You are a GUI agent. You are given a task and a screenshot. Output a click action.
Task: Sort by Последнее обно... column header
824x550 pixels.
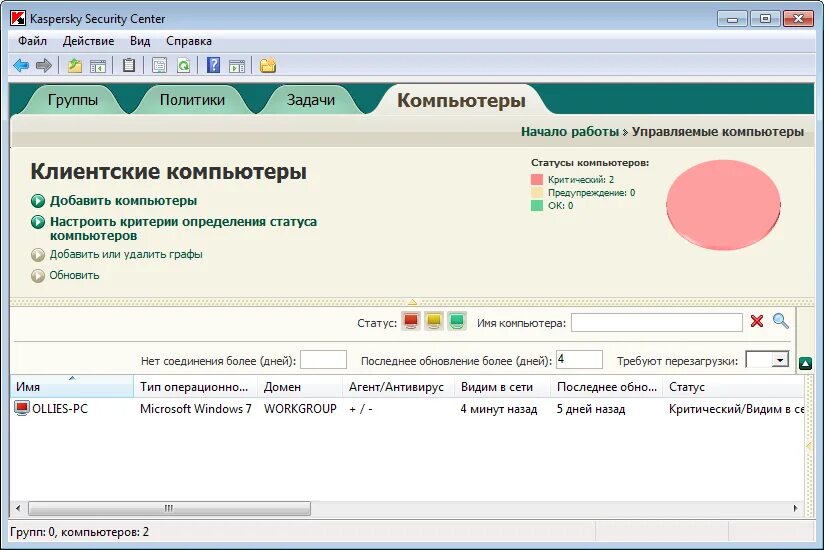(606, 387)
